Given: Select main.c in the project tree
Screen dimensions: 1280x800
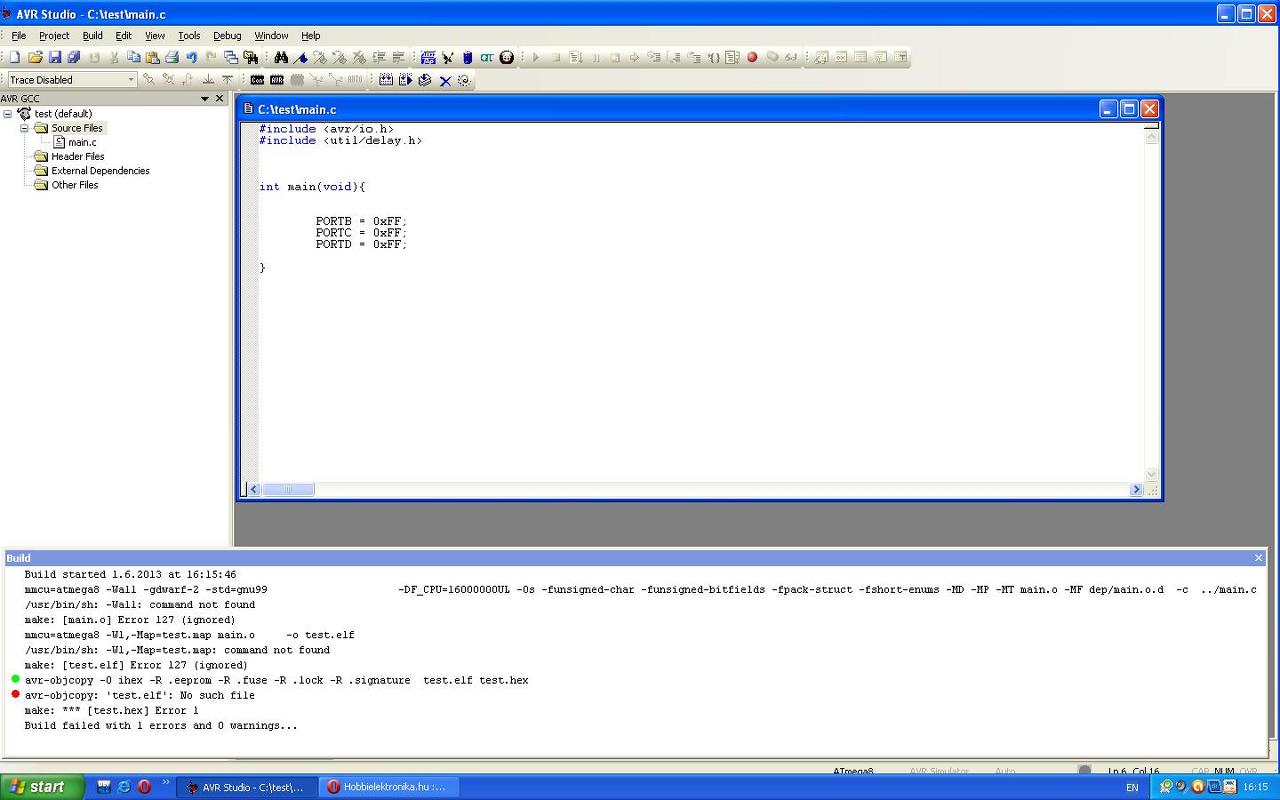Looking at the screenshot, I should (x=82, y=142).
